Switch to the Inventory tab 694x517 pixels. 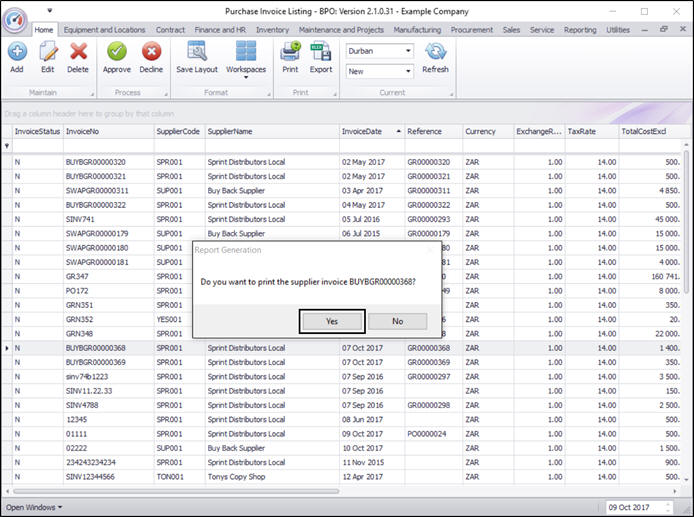(272, 30)
